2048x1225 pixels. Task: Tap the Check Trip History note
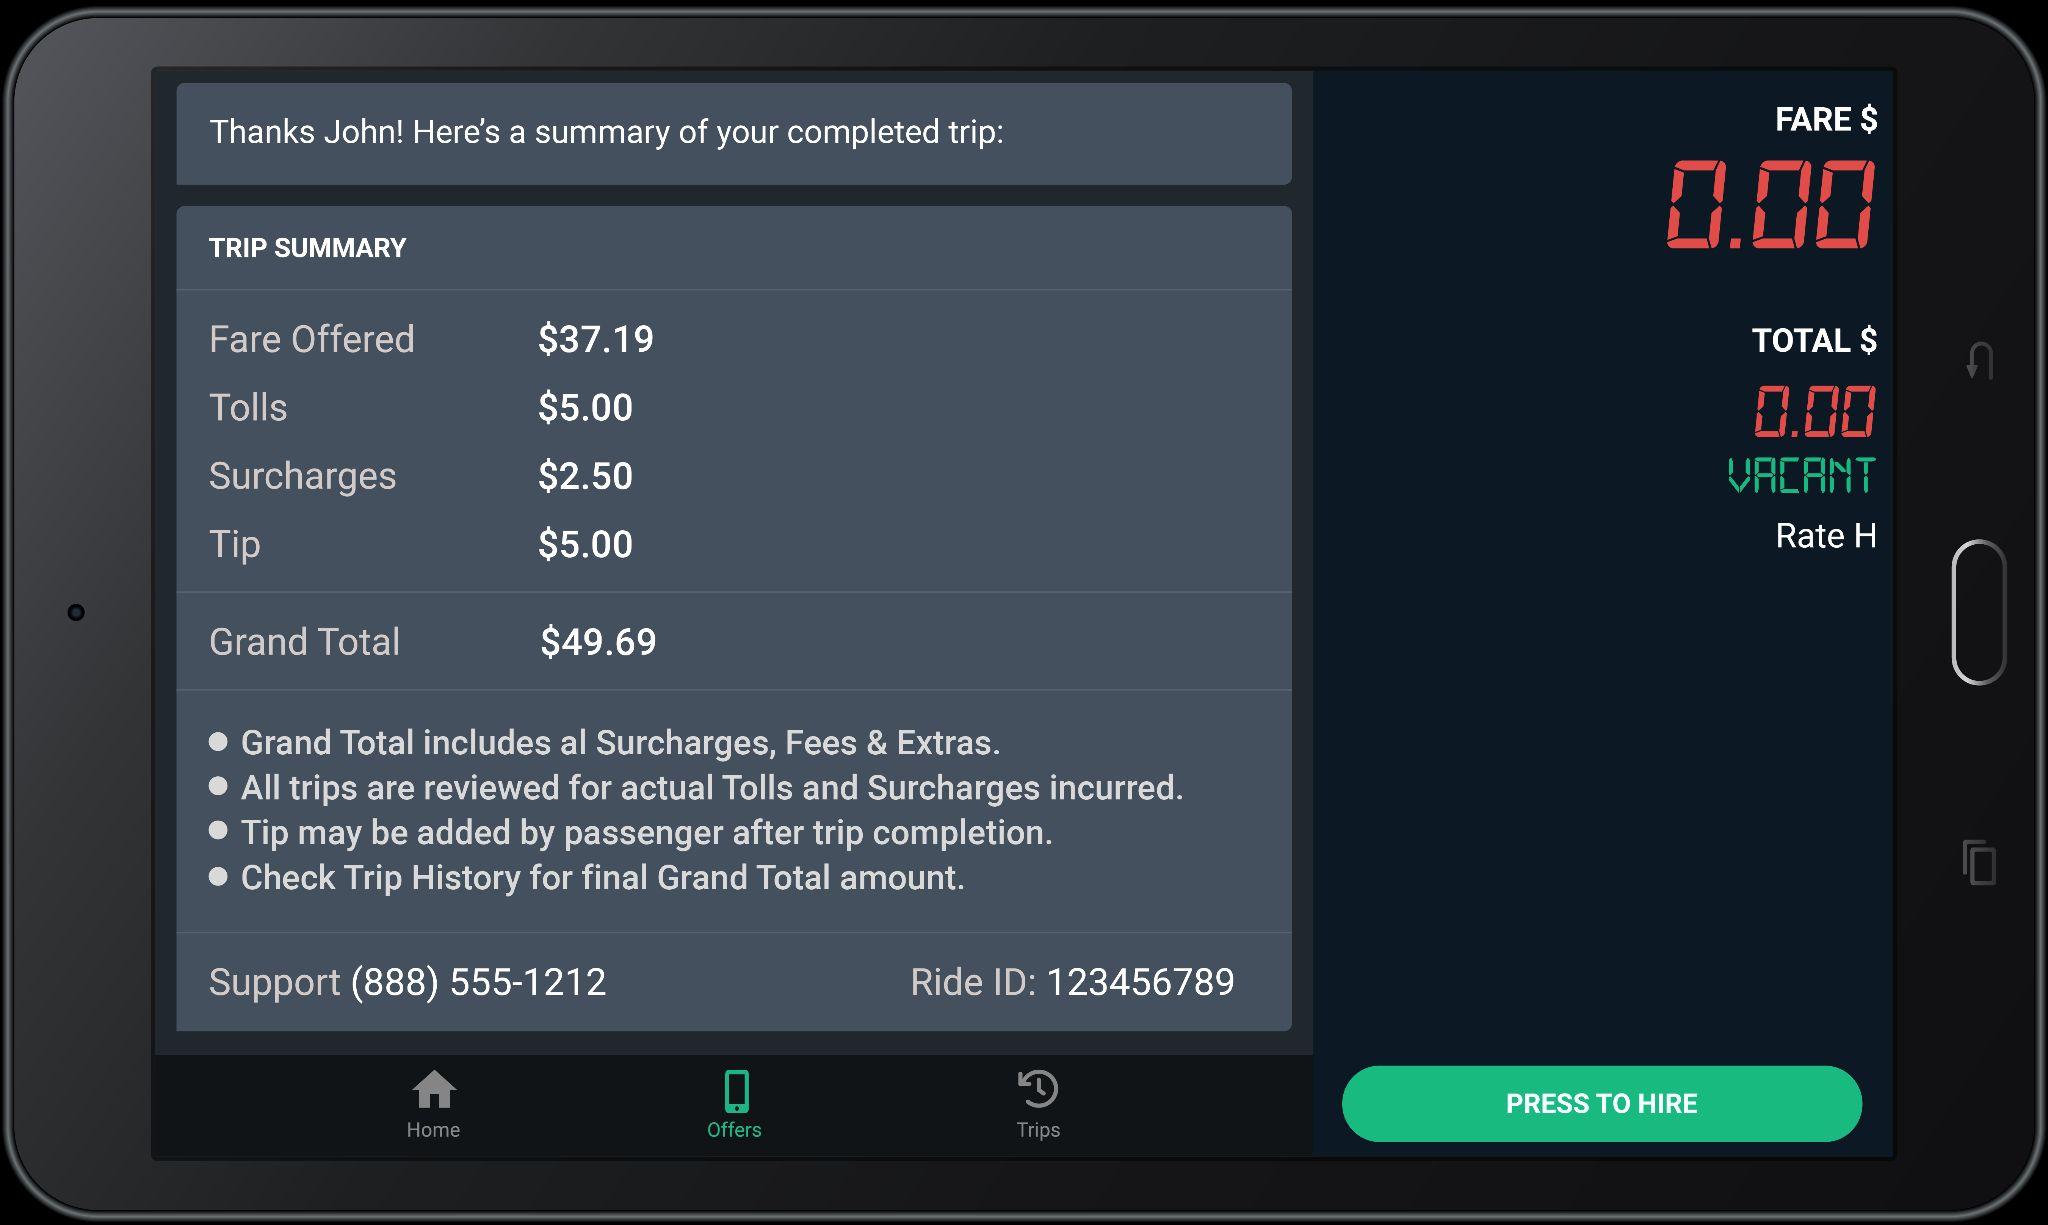(602, 878)
